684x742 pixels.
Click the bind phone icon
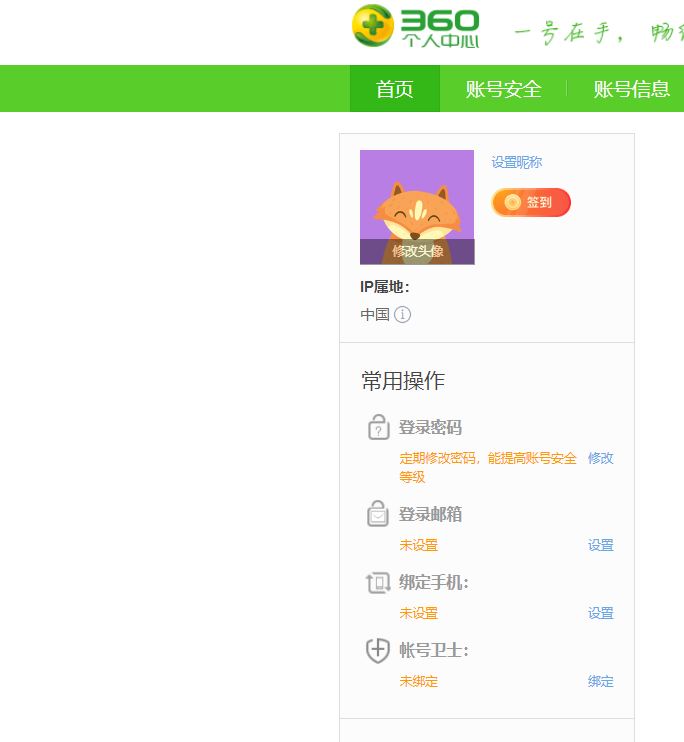pos(378,583)
